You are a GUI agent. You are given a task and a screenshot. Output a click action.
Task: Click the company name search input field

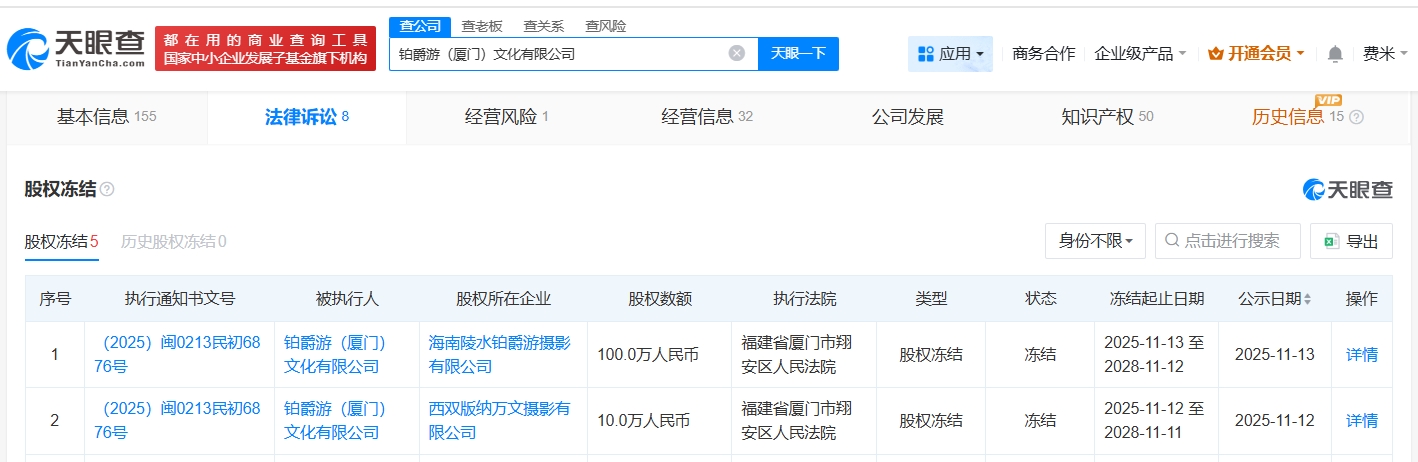[560, 54]
